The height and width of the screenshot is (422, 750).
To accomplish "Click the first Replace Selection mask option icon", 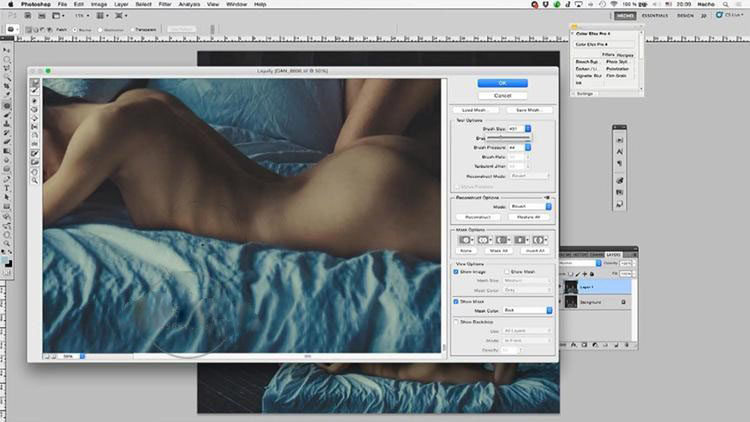I will click(x=466, y=240).
